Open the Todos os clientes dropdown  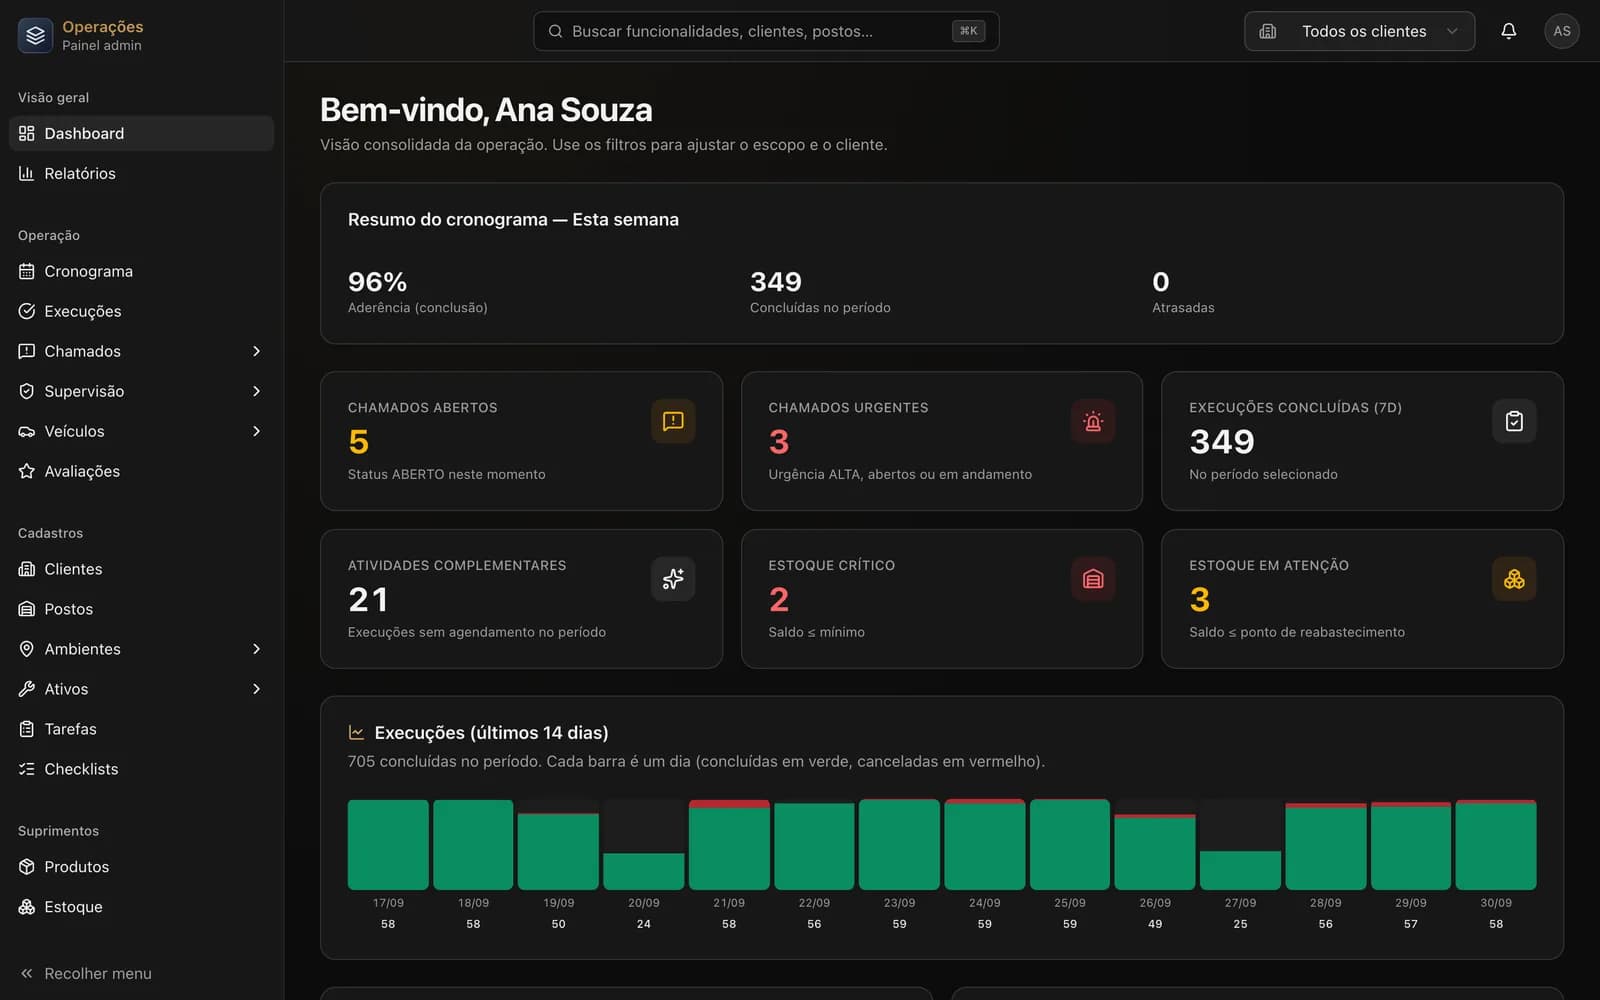coord(1359,31)
